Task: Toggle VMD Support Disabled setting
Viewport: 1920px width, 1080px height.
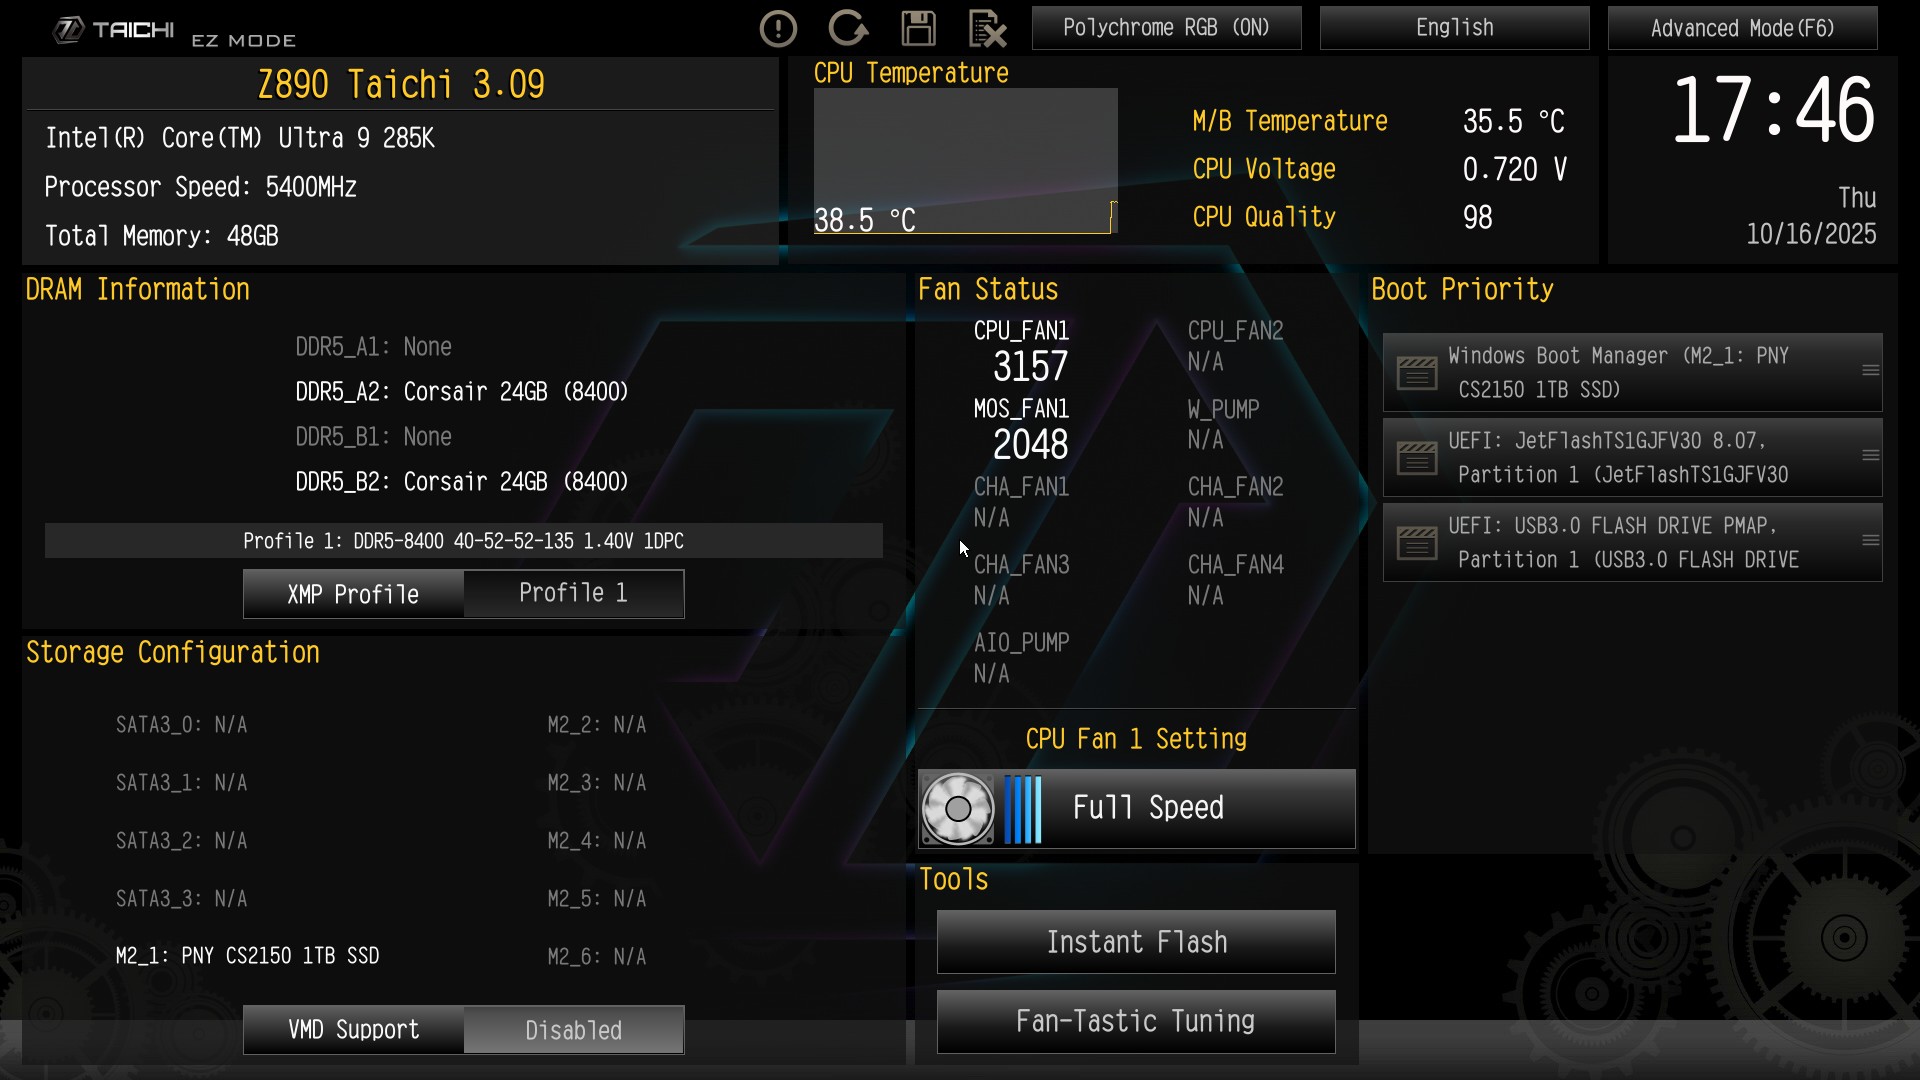Action: pos(573,1030)
